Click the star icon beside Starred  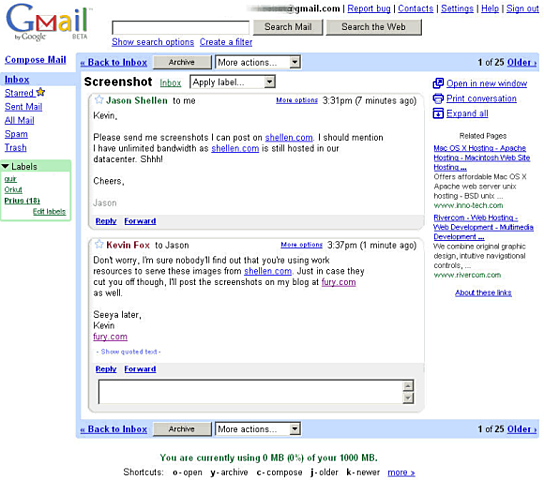pos(41,92)
